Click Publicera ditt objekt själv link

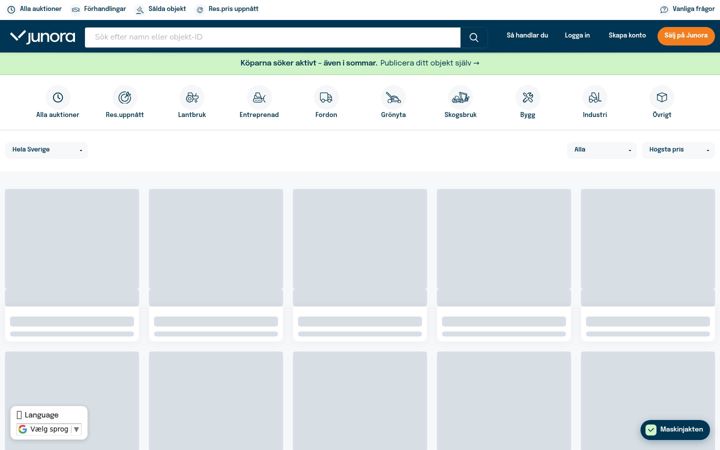click(x=429, y=63)
